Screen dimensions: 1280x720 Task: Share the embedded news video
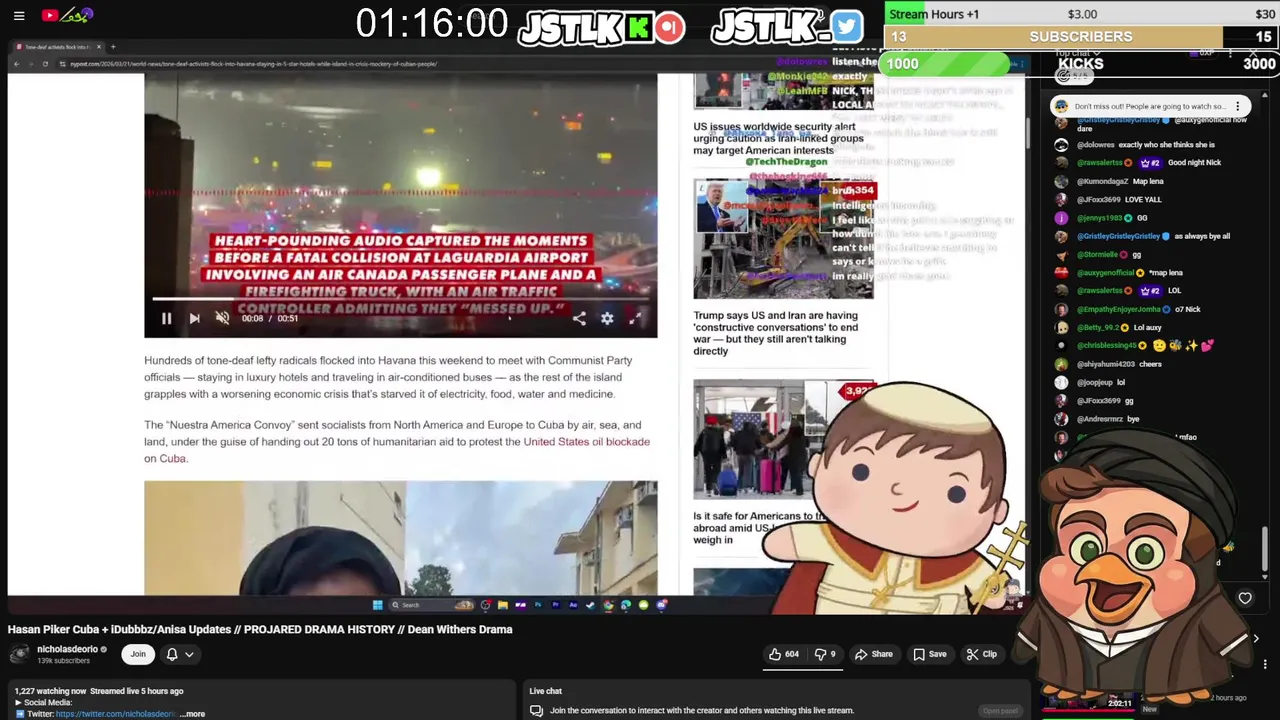(579, 318)
